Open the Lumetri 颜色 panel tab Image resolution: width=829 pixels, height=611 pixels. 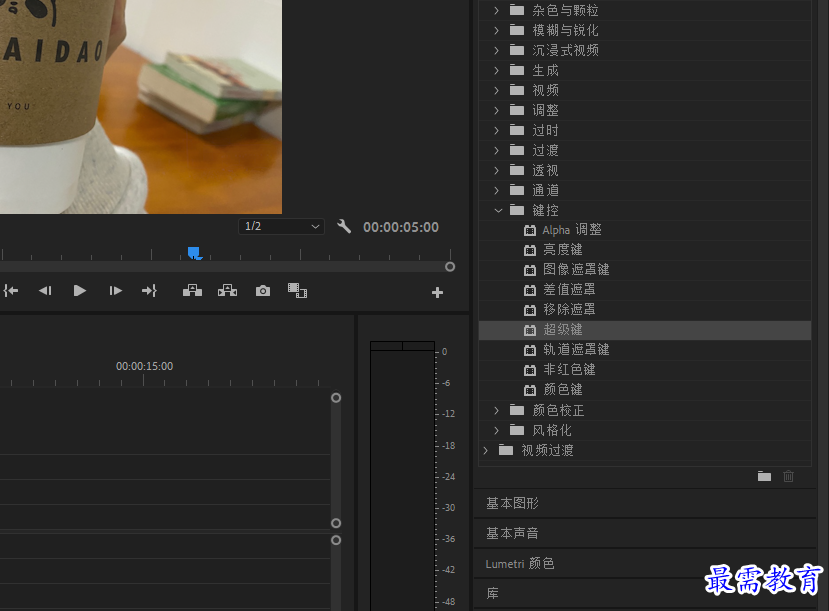(520, 563)
